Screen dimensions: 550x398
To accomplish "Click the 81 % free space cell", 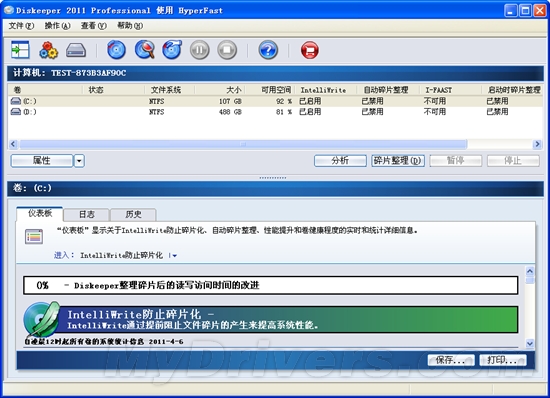I will (284, 112).
